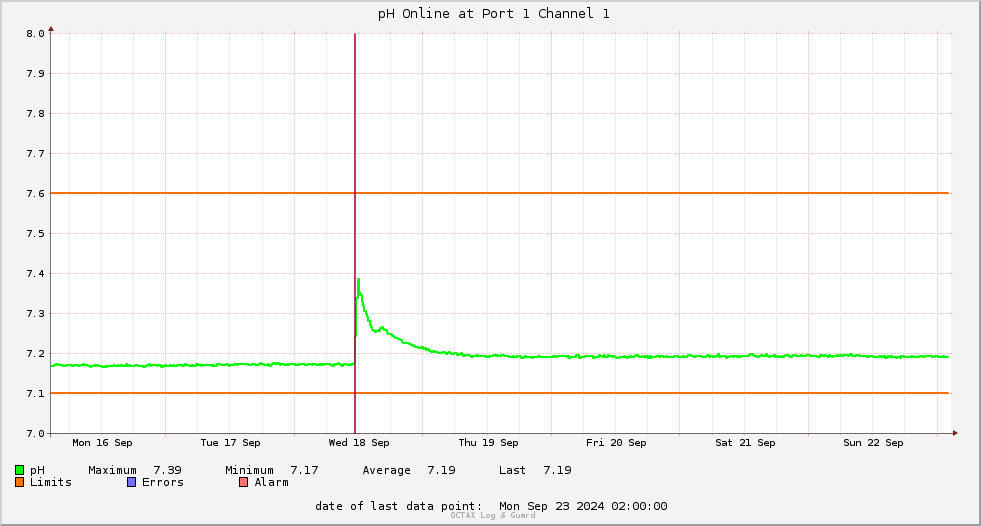The image size is (981, 526).
Task: Click the 7.1 y-axis label
Action: tap(35, 393)
